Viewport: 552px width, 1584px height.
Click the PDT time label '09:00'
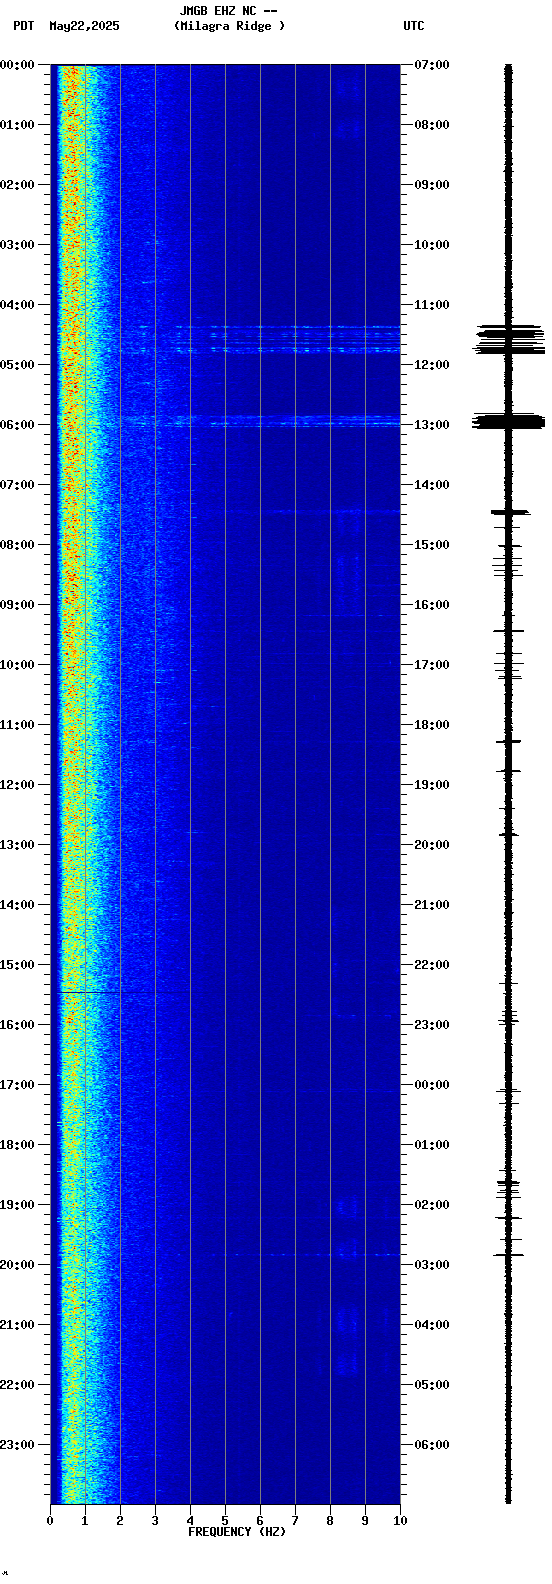tap(17, 605)
